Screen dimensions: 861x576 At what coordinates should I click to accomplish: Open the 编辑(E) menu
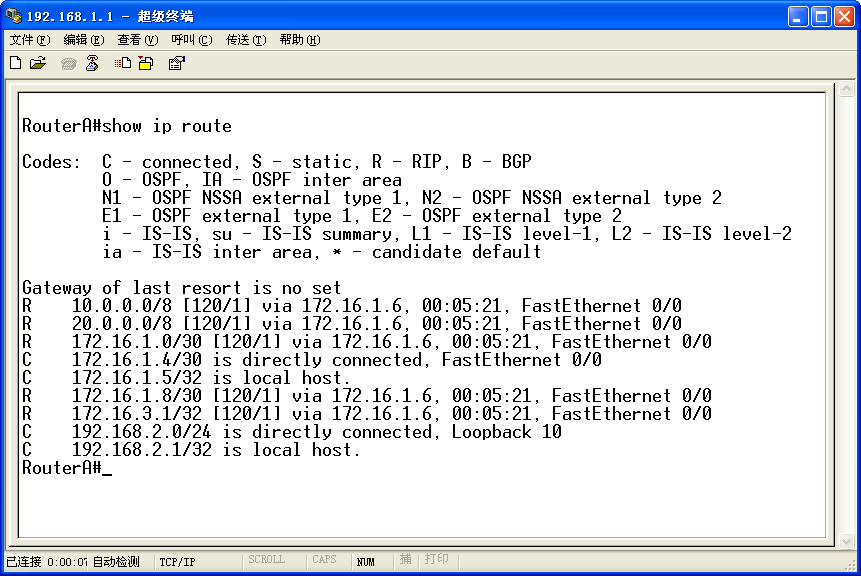point(83,40)
